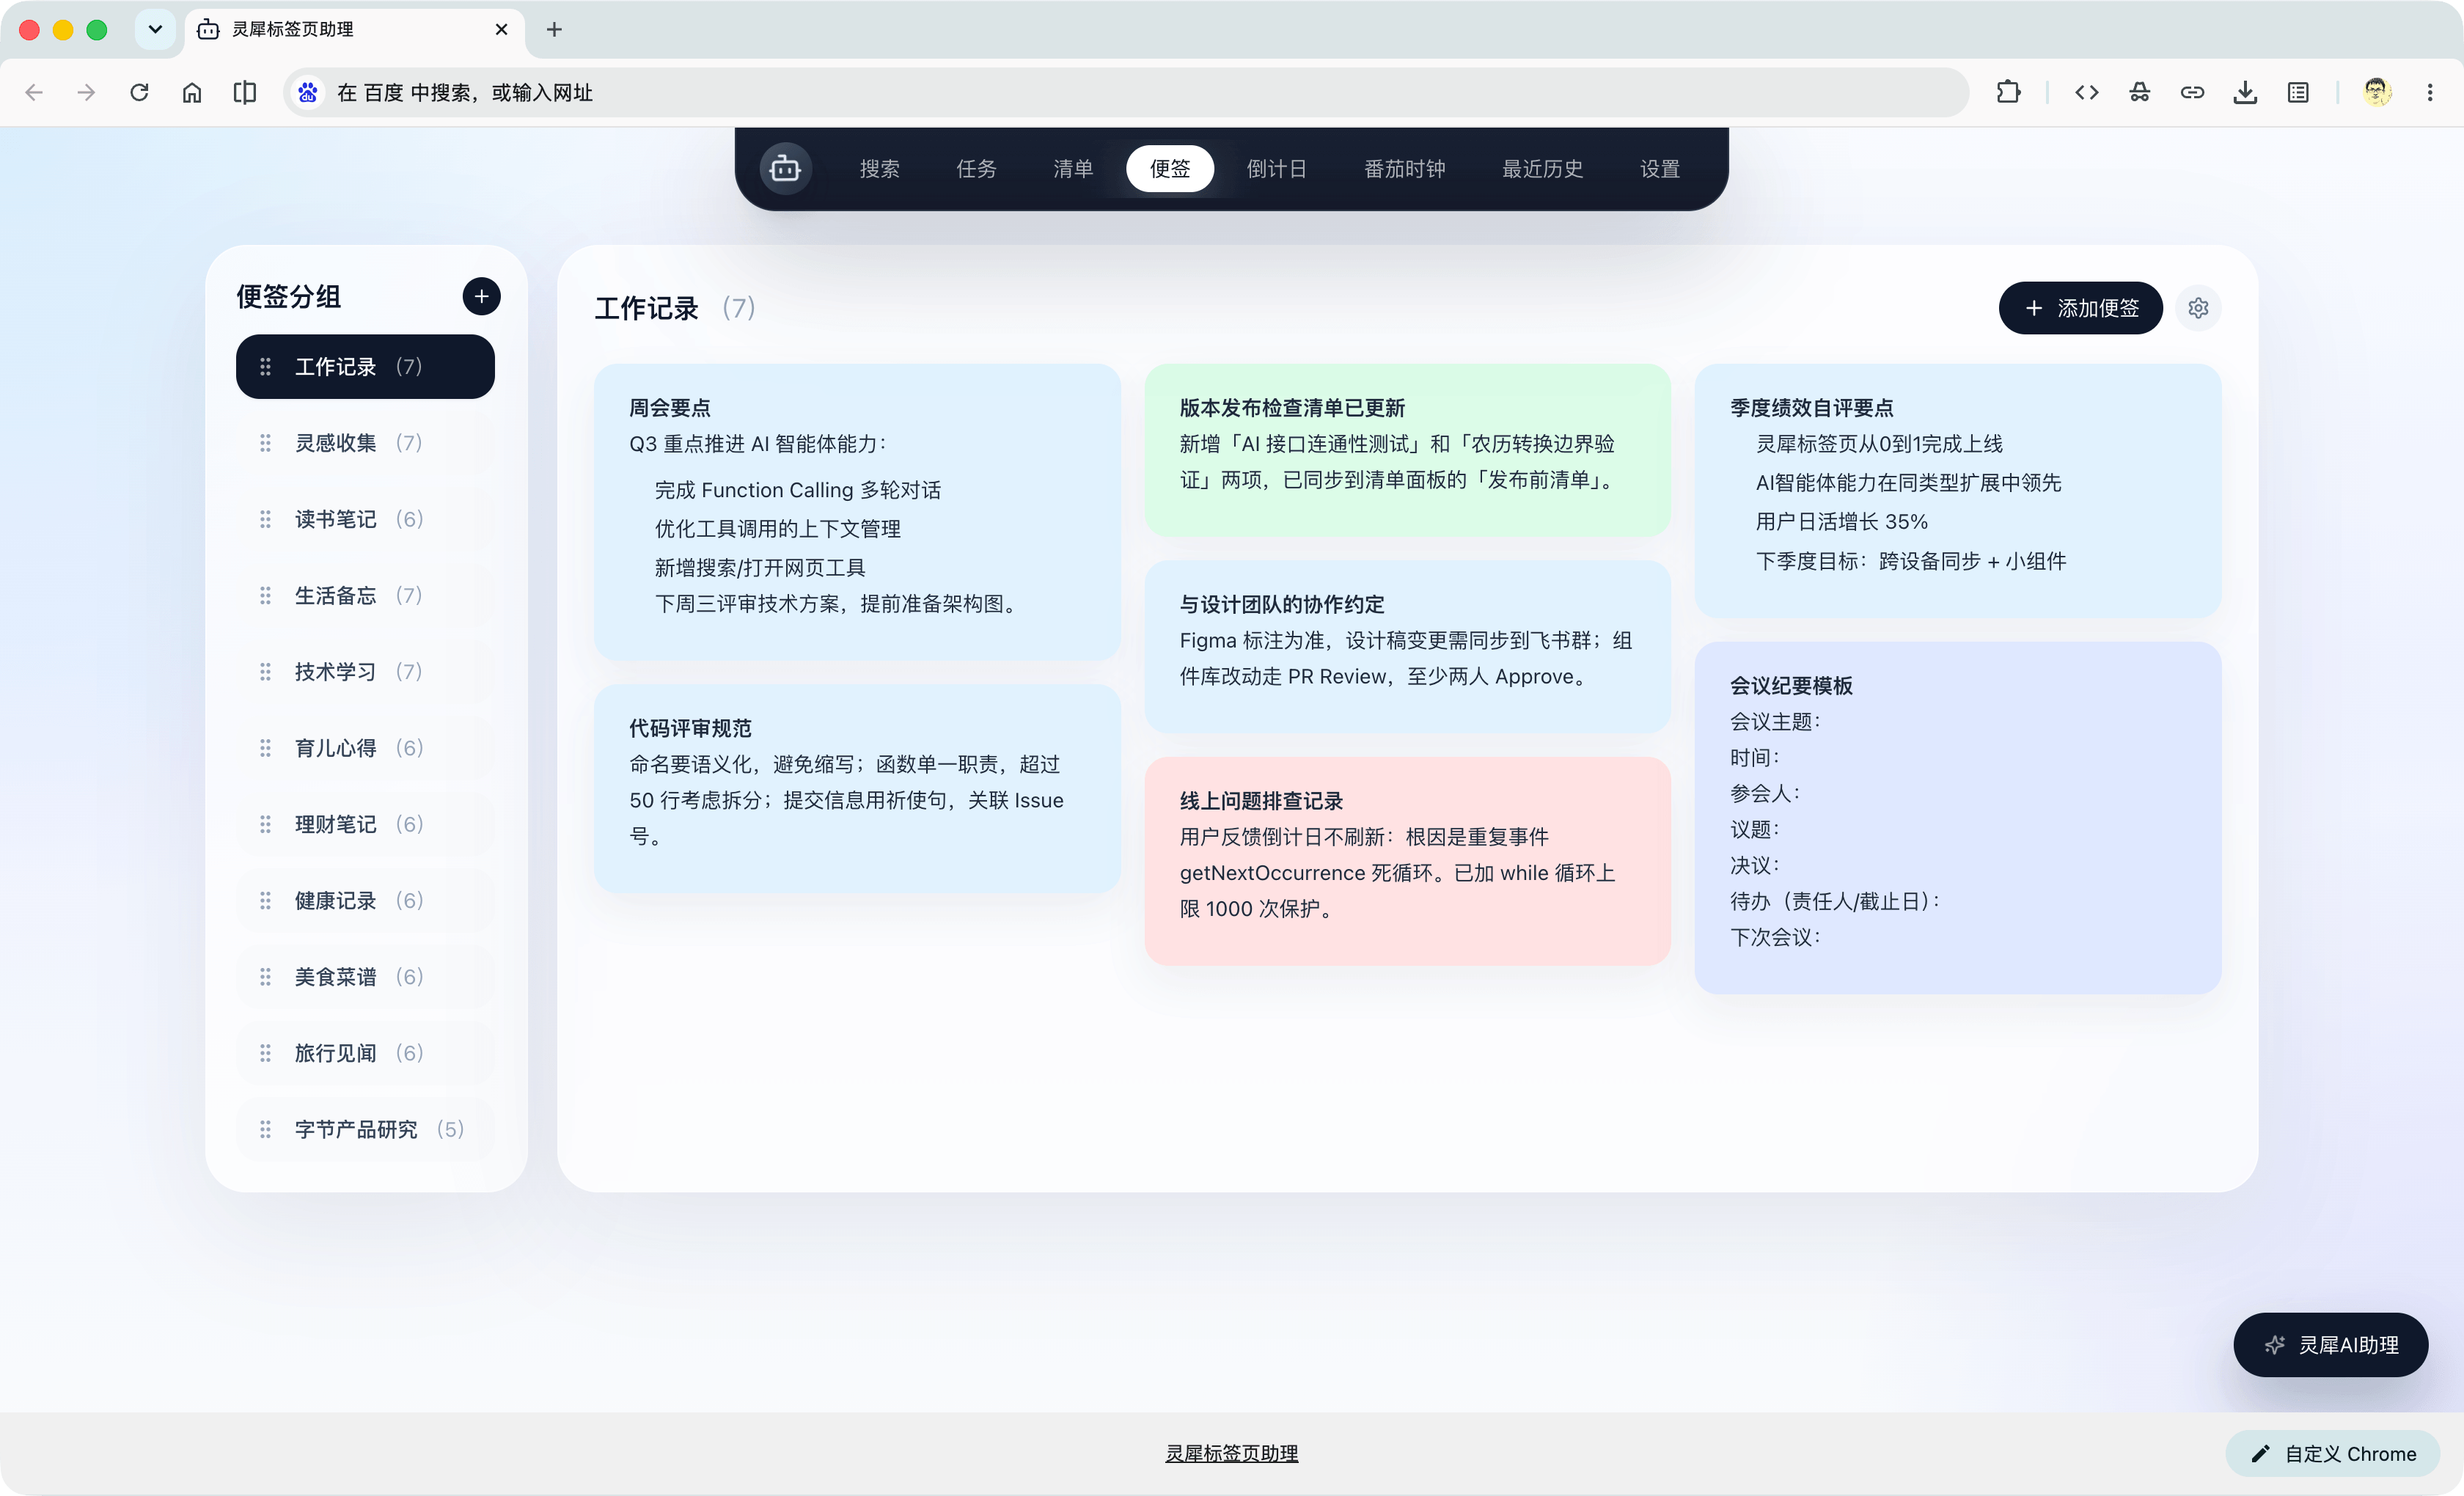Viewport: 2464px width, 1496px height.
Task: Open browser extensions puzzle icon
Action: (x=2008, y=92)
